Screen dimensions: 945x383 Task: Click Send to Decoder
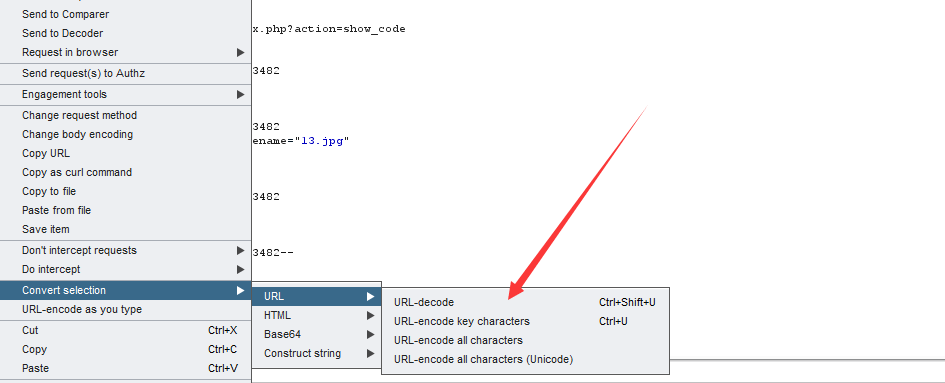point(125,33)
